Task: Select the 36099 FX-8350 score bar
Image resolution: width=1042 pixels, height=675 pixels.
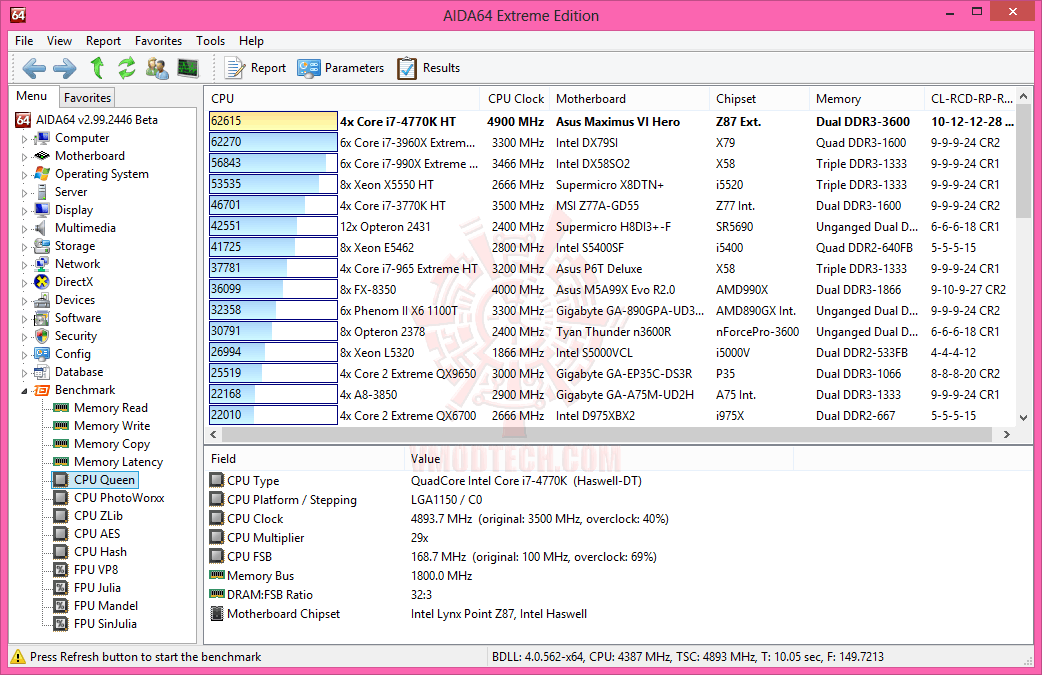Action: pyautogui.click(x=273, y=289)
